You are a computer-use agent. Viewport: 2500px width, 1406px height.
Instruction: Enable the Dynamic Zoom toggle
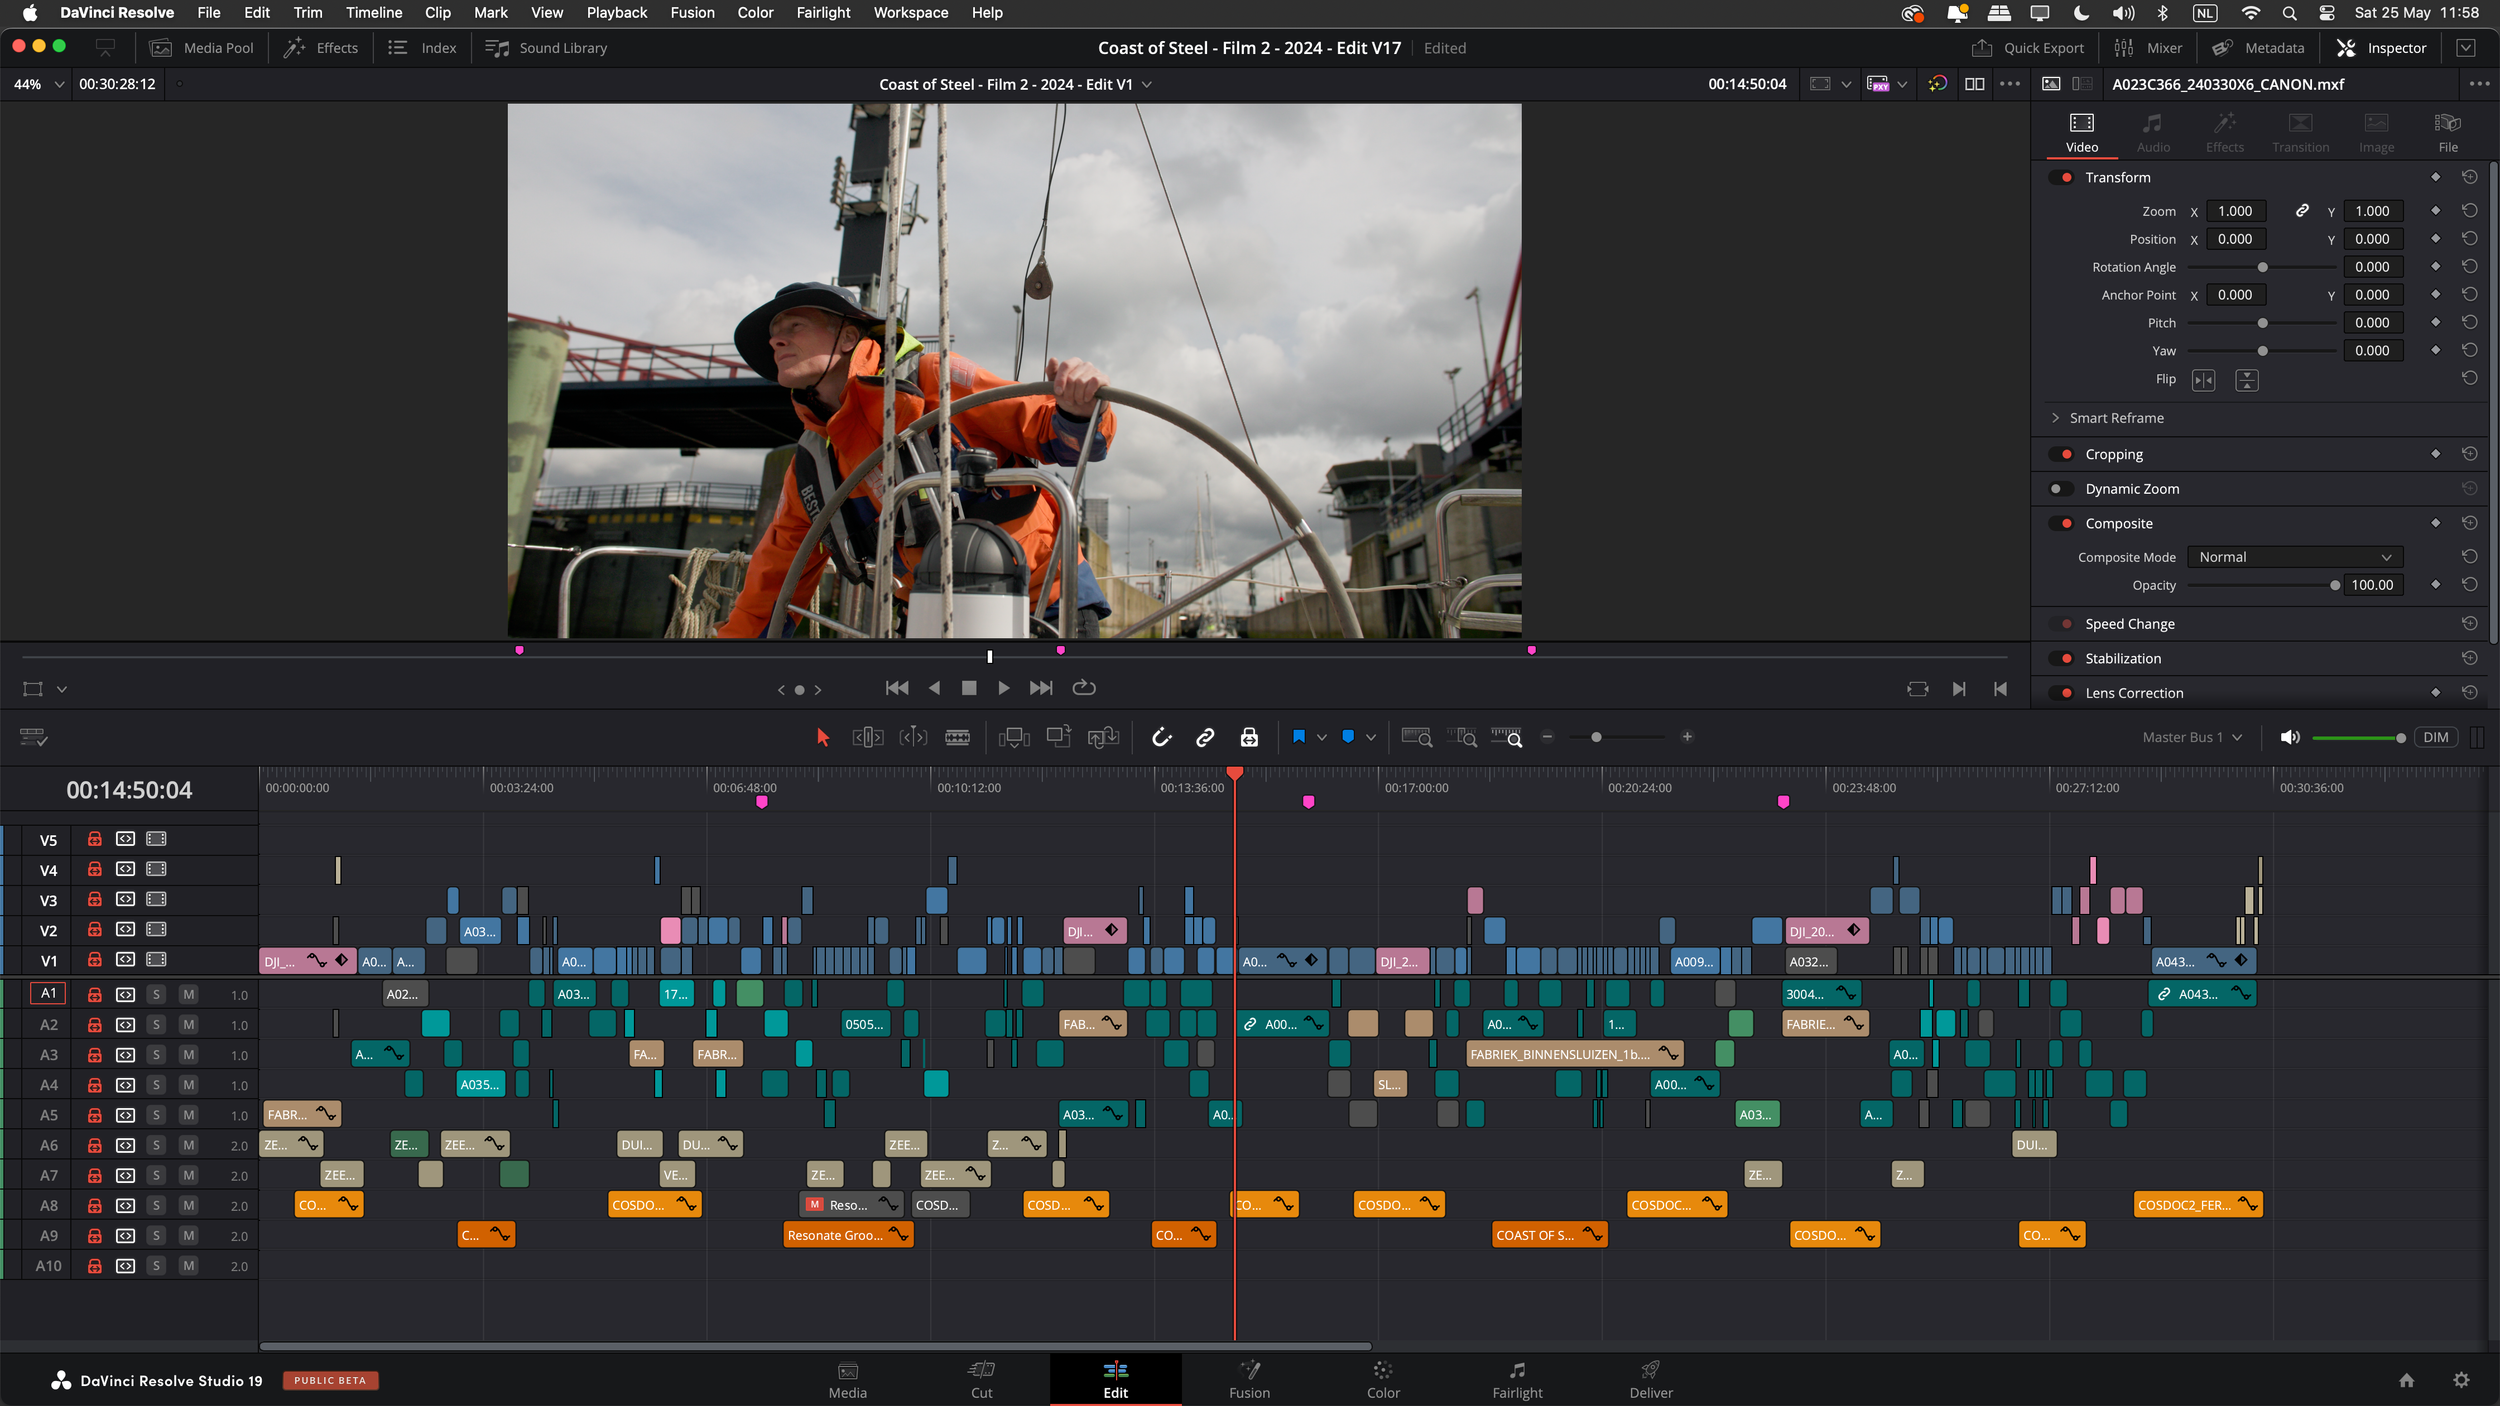click(x=2062, y=489)
